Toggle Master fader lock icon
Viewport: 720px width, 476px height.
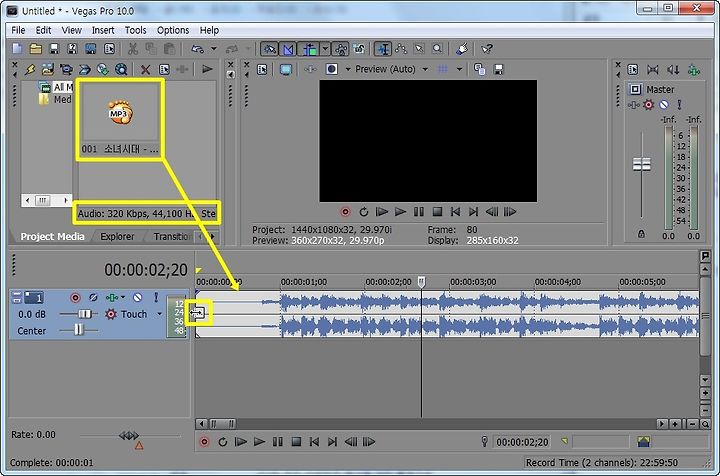641,234
